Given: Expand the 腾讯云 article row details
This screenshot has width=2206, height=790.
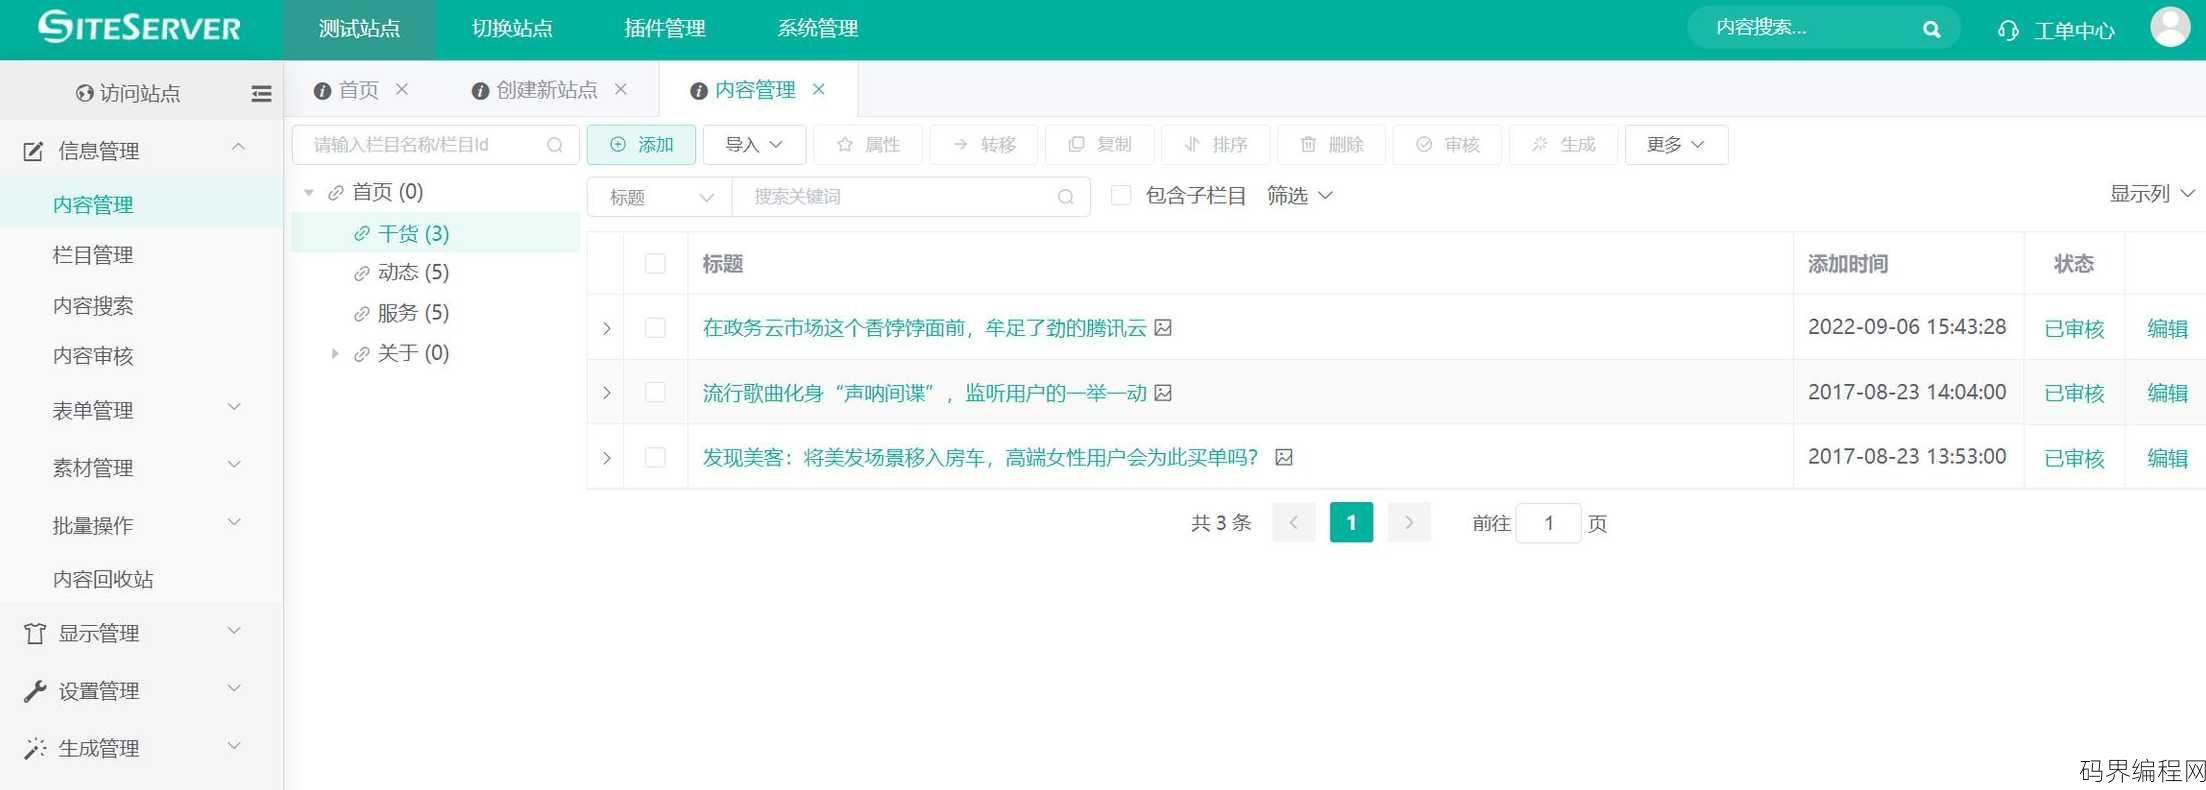Looking at the screenshot, I should 606,328.
